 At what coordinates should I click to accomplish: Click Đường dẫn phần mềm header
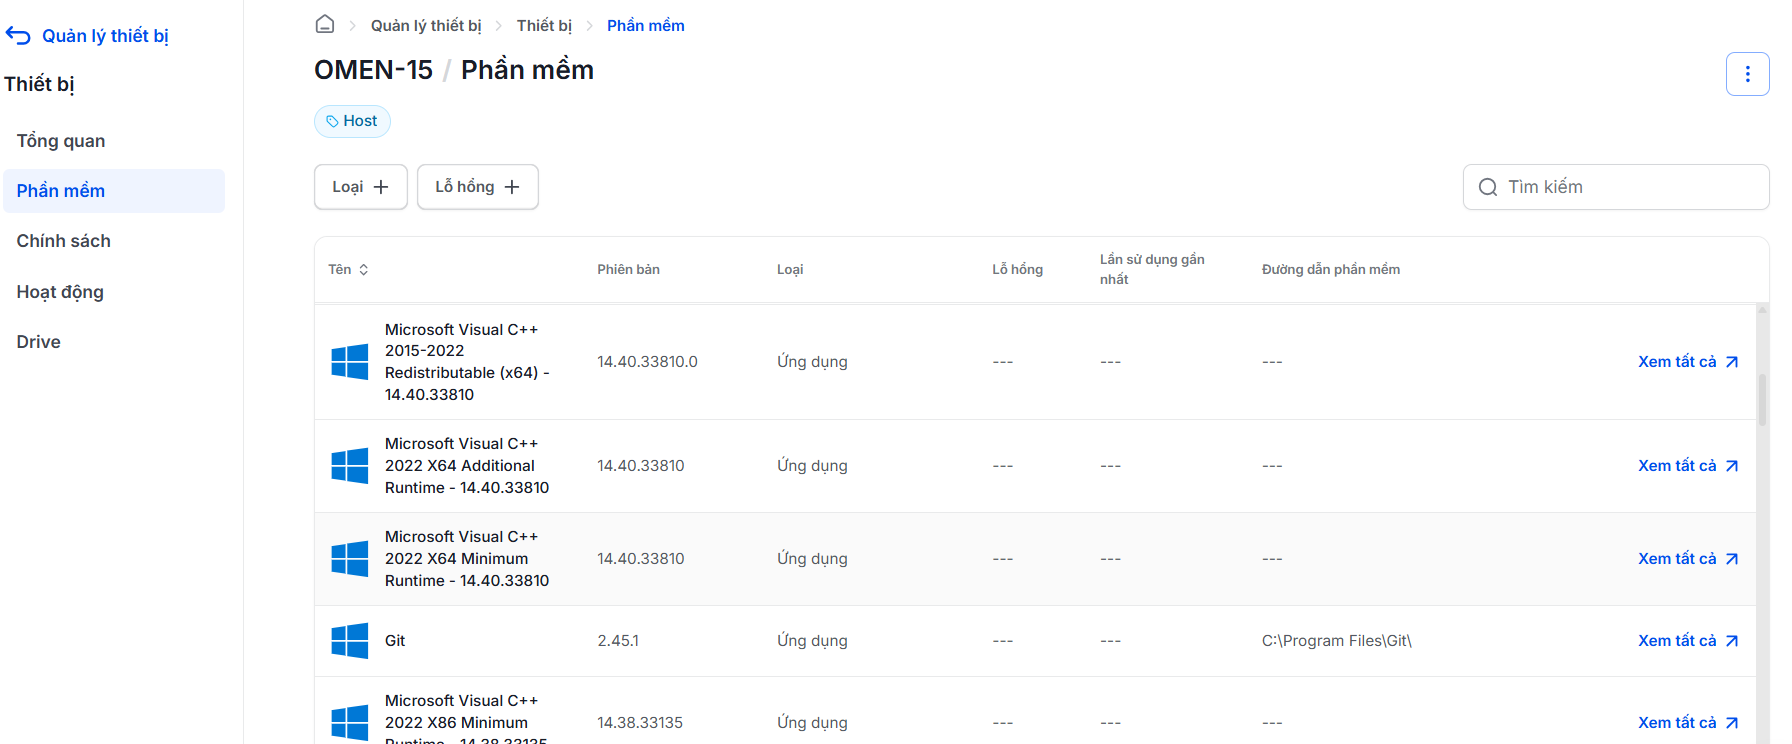1331,270
